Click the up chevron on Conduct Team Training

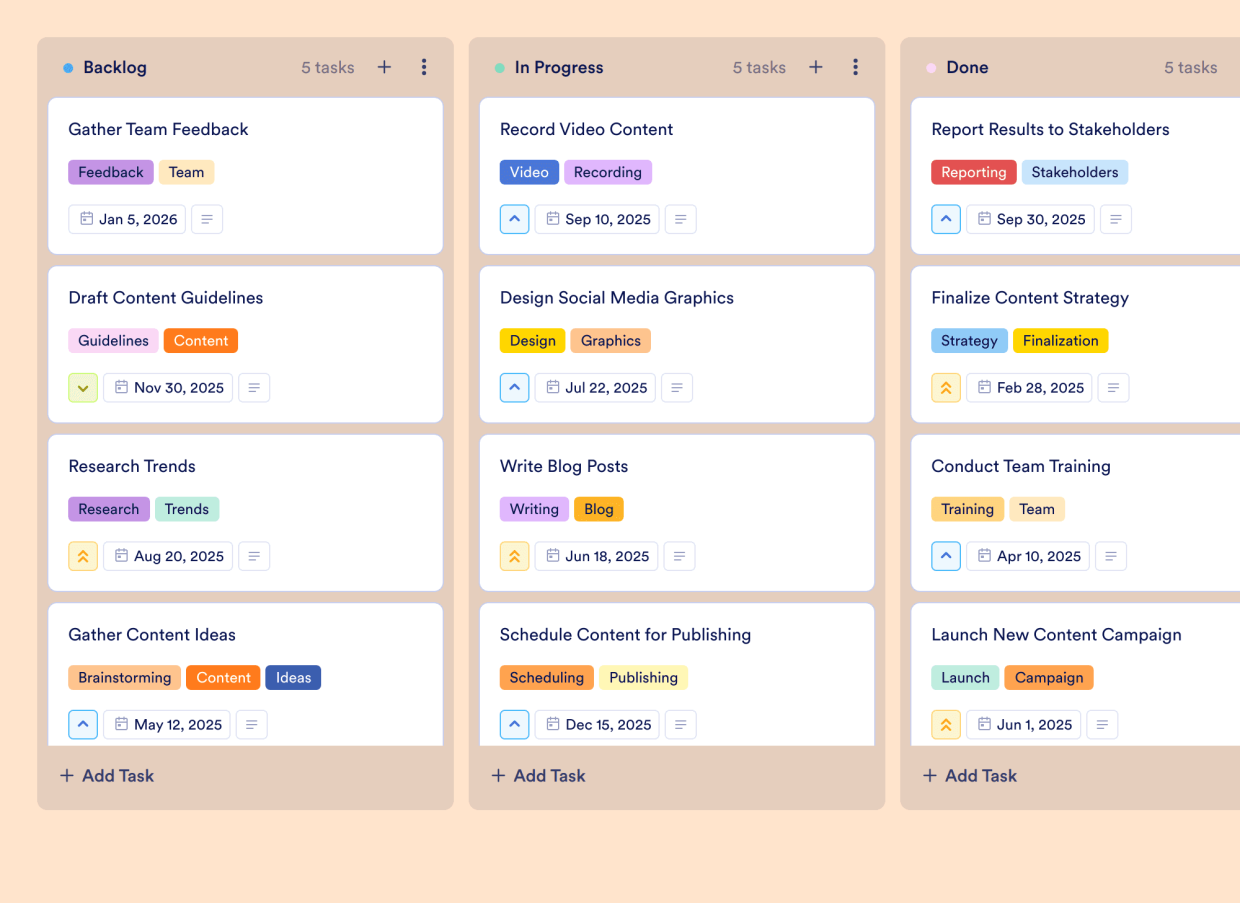click(x=946, y=556)
